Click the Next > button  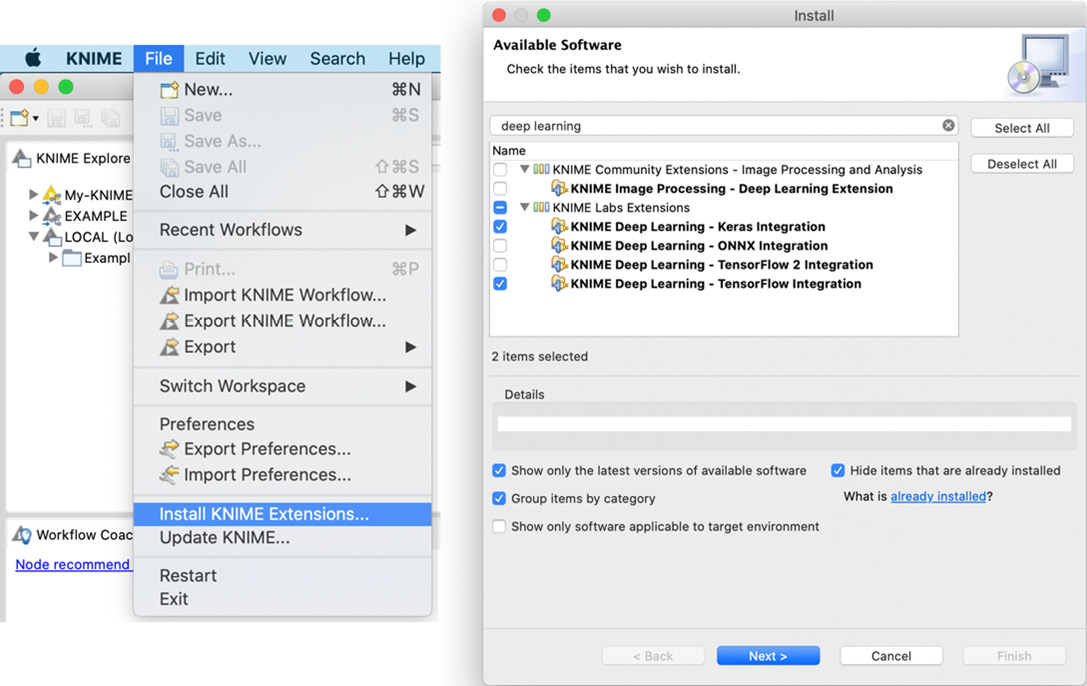click(x=768, y=656)
